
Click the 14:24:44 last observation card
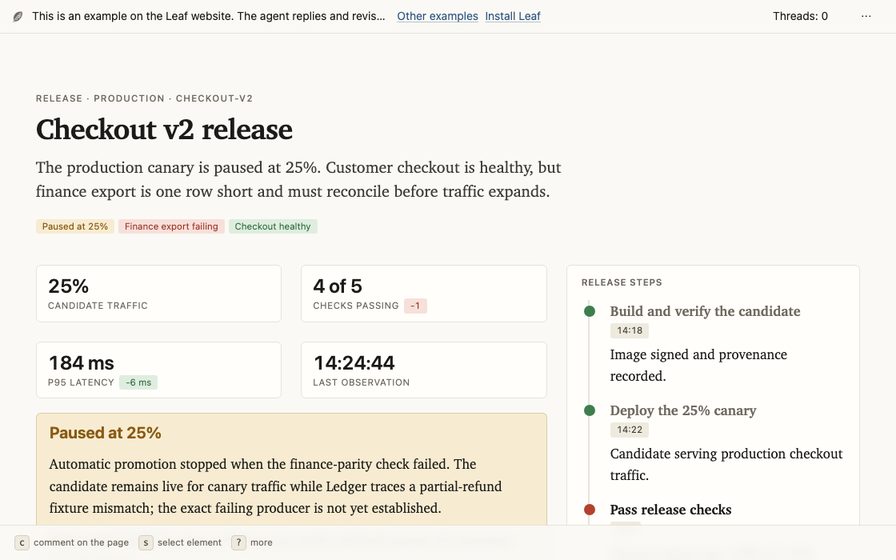coord(423,370)
